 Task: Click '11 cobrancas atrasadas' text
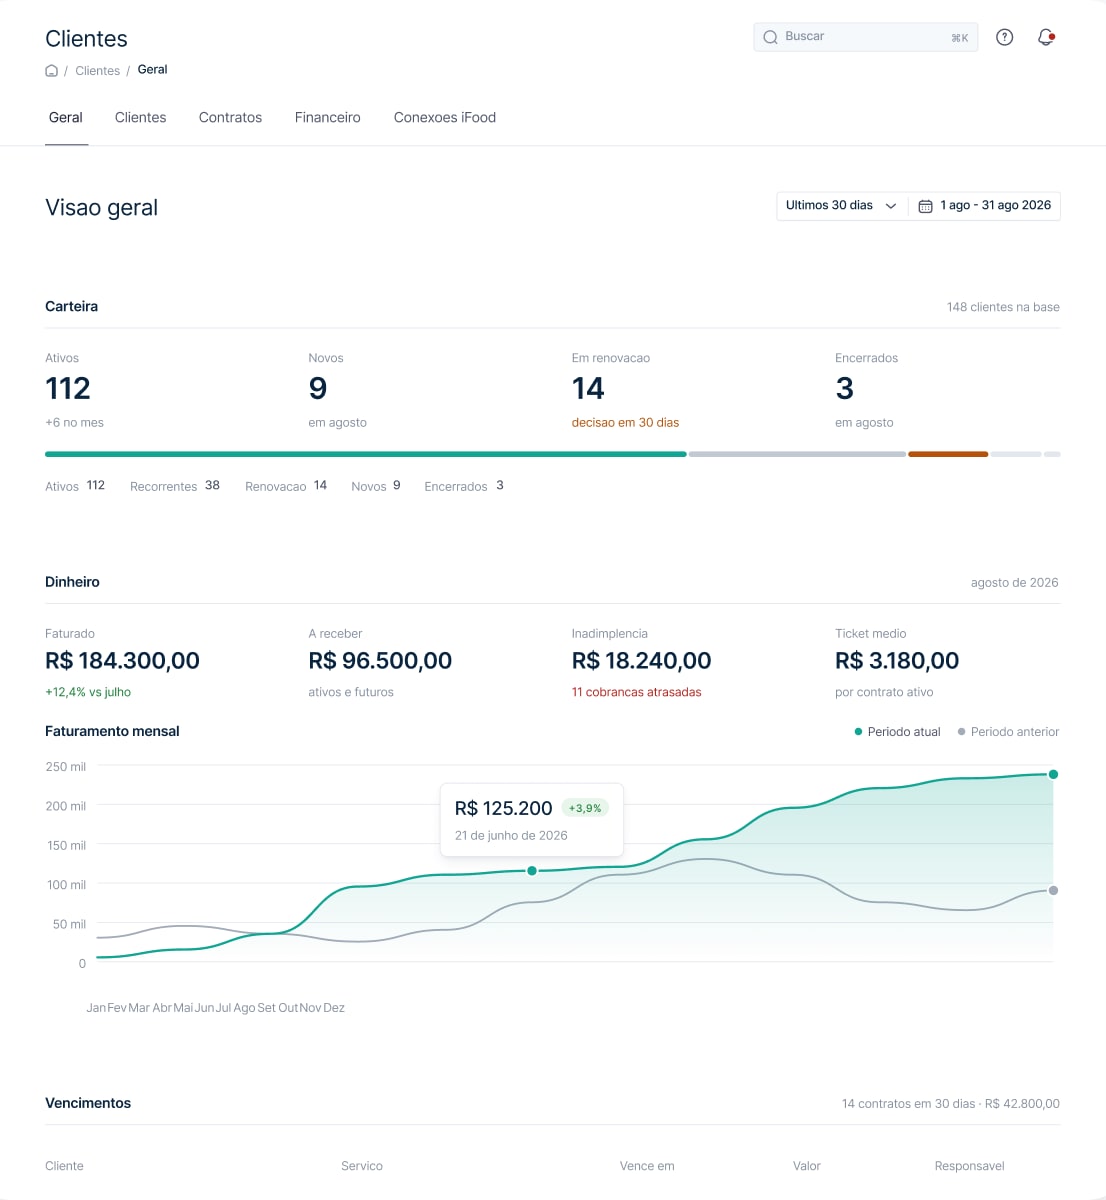coord(637,692)
